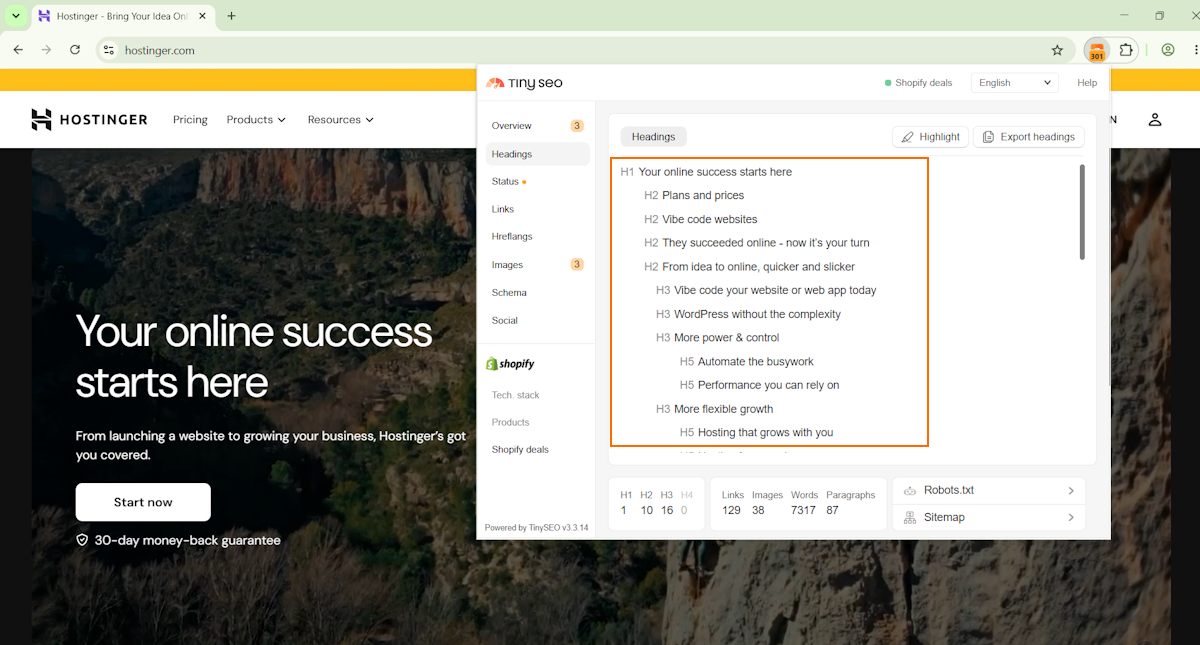This screenshot has width=1200, height=645.
Task: Click the Shopify deals link at top
Action: pyautogui.click(x=919, y=83)
